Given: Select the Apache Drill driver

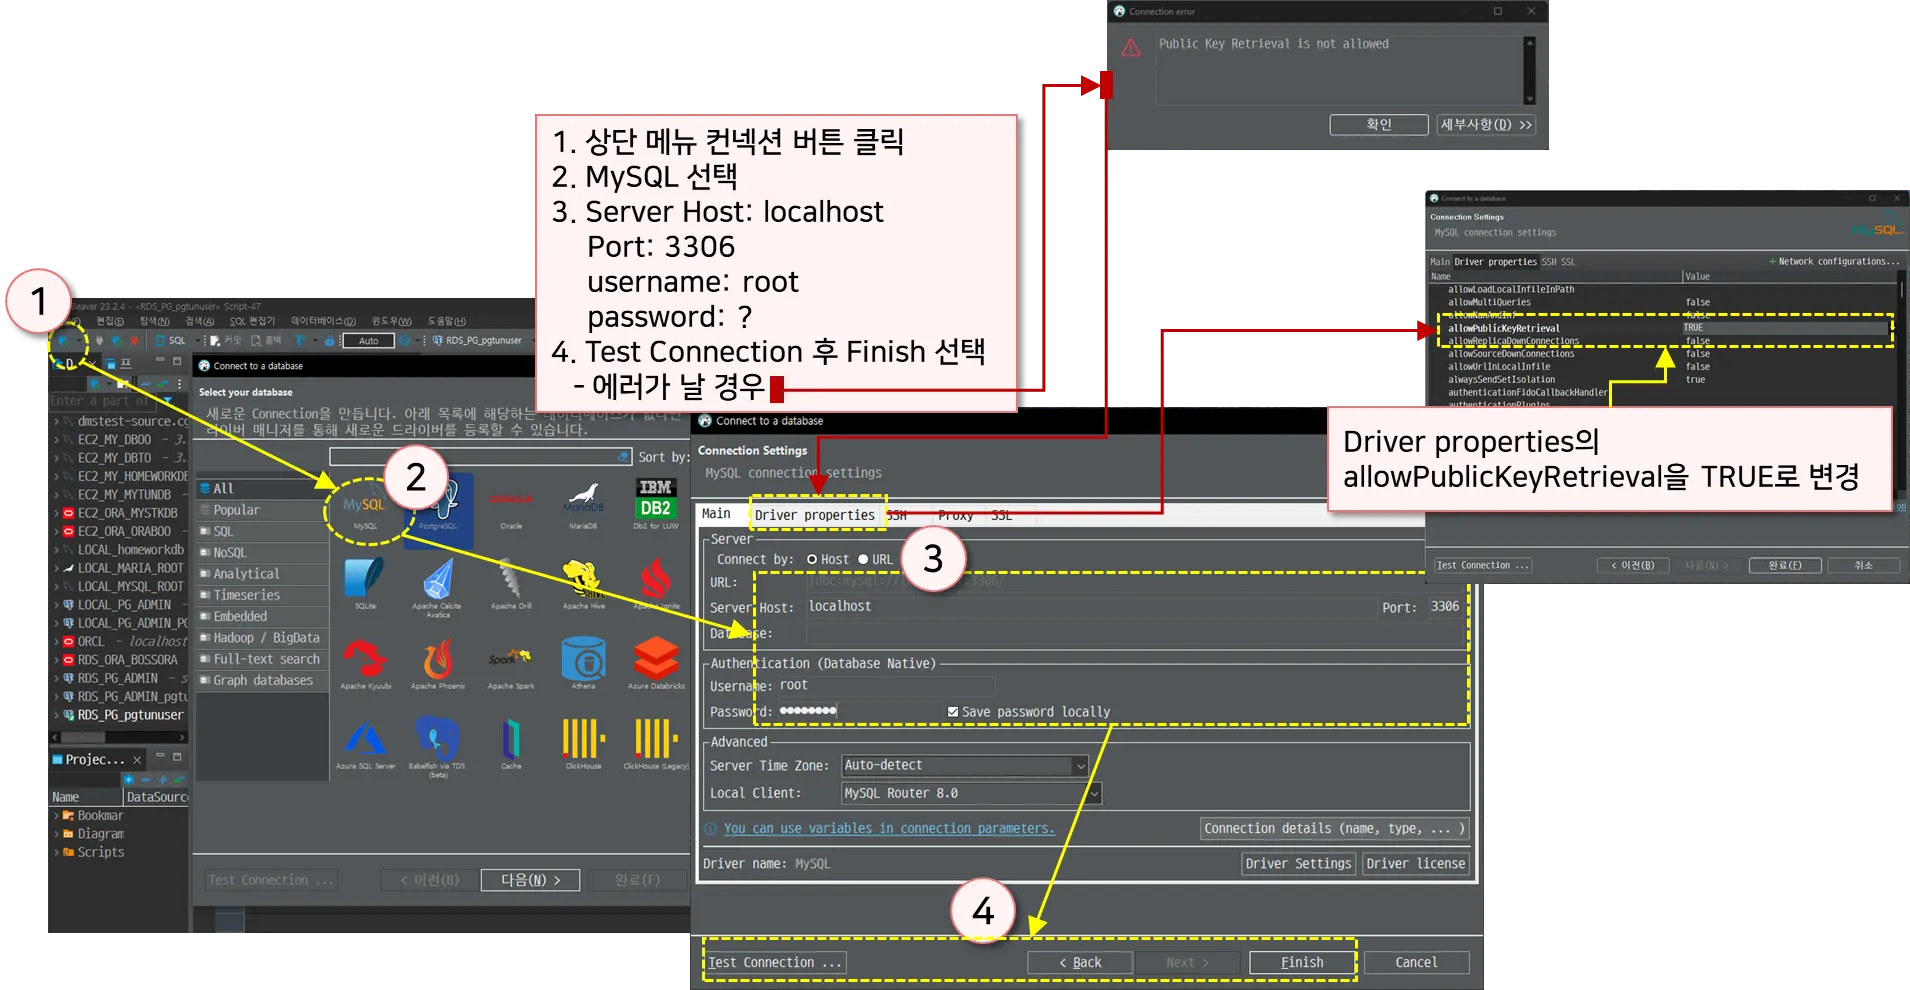Looking at the screenshot, I should (x=511, y=584).
